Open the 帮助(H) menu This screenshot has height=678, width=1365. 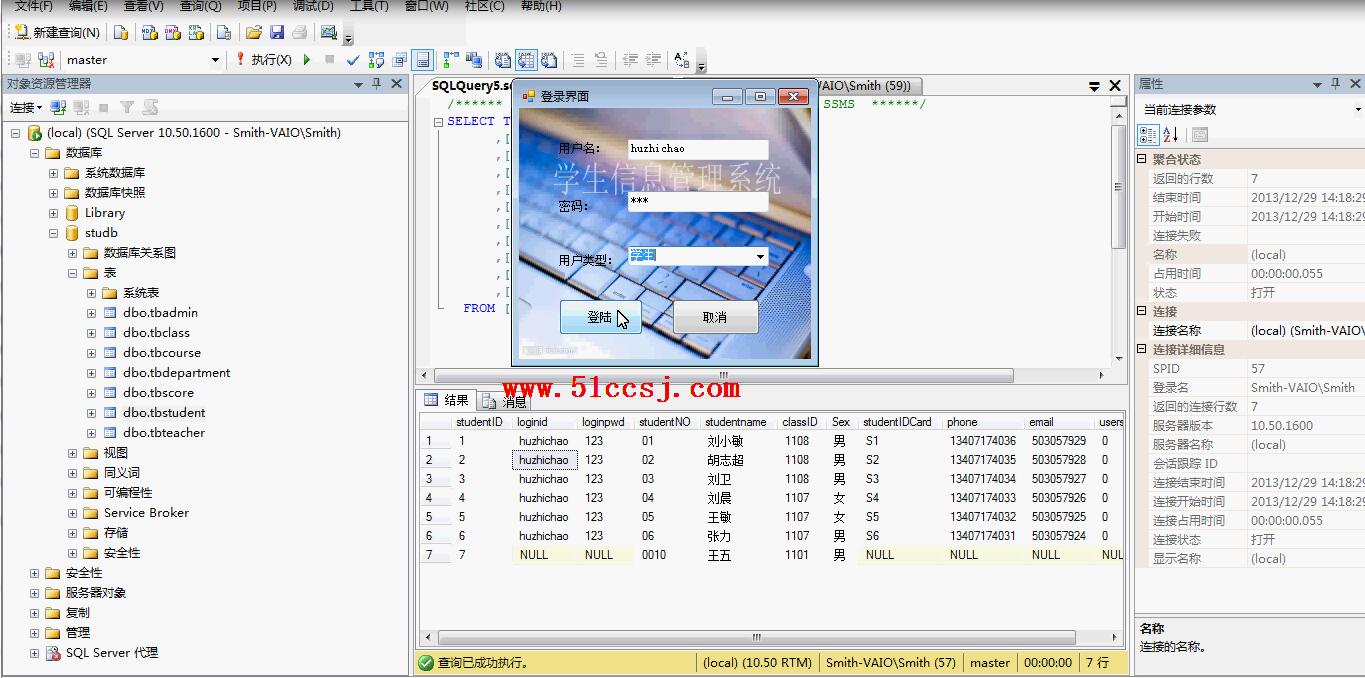(x=541, y=6)
